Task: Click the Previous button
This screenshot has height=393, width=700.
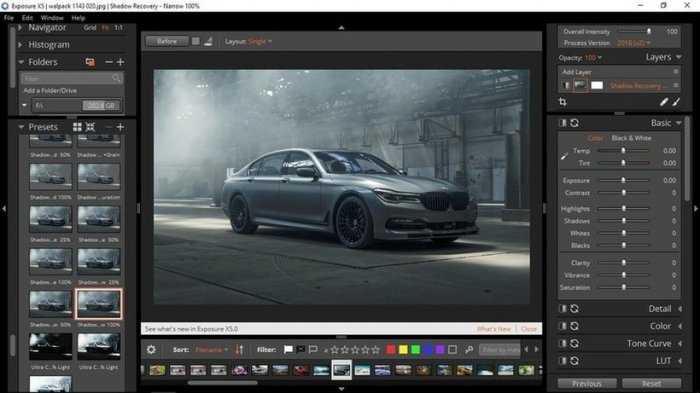Action: point(587,384)
